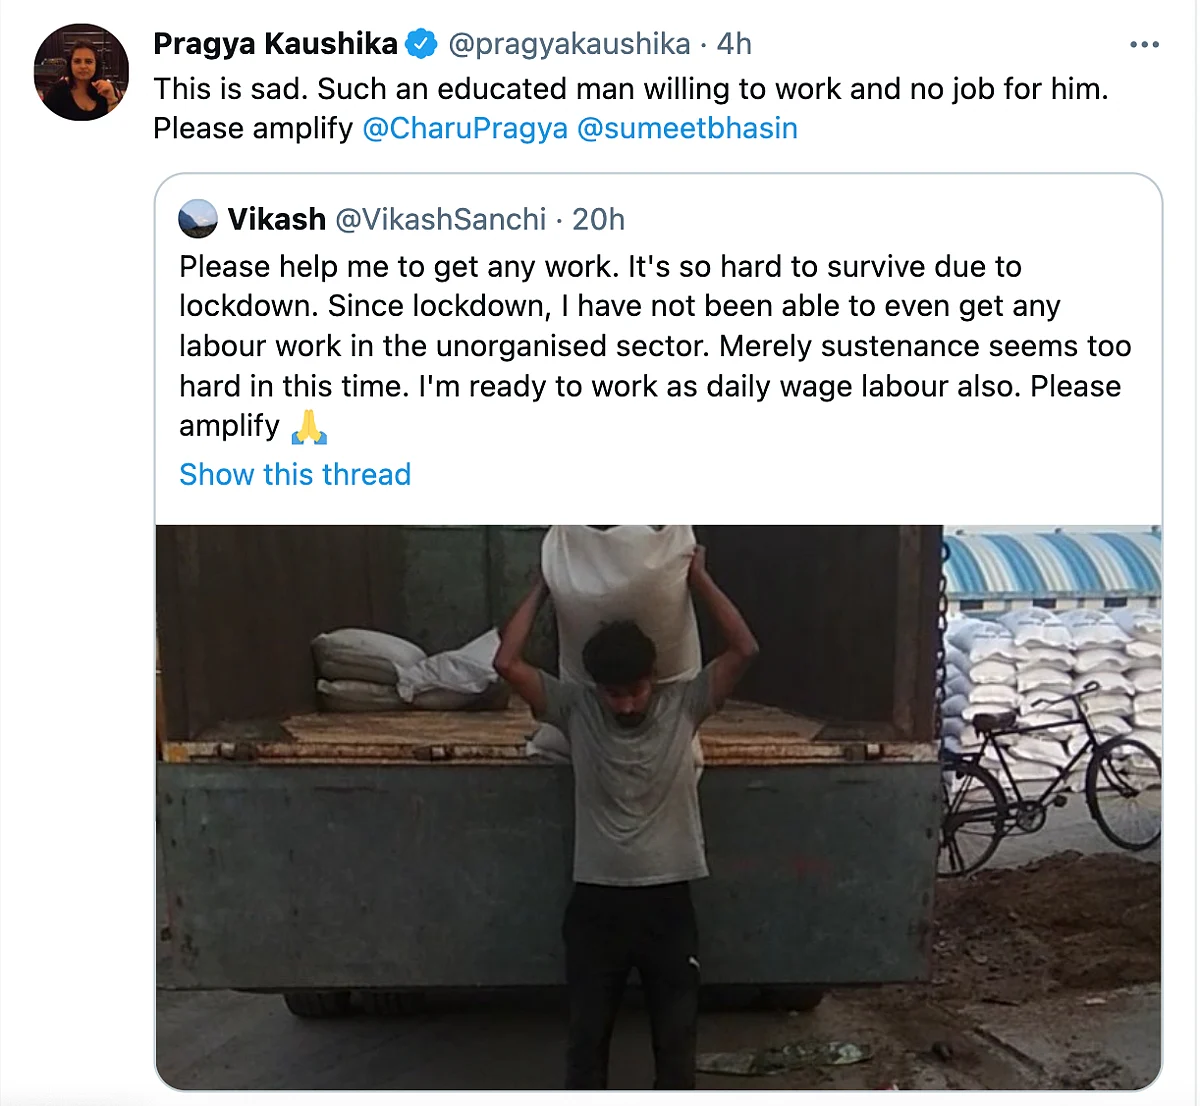Click the @pragyakaushika handle

click(569, 44)
